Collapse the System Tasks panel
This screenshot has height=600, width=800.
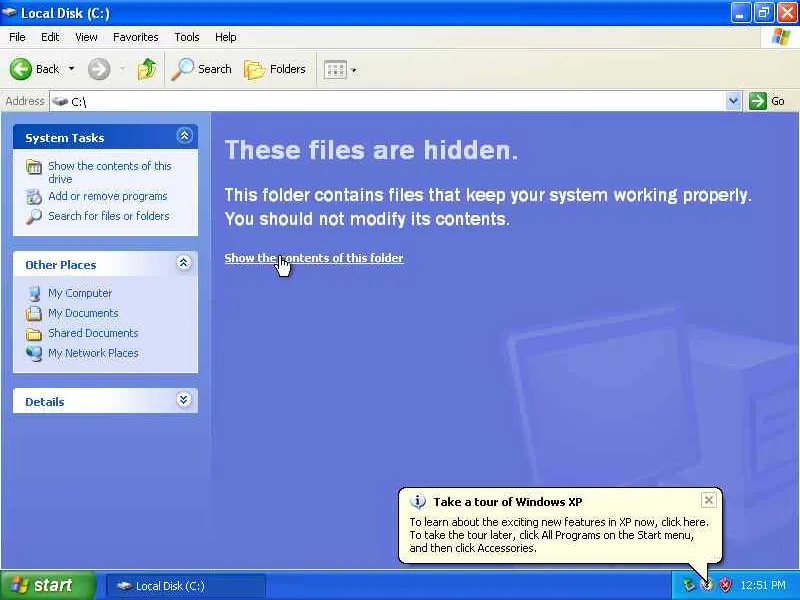184,136
